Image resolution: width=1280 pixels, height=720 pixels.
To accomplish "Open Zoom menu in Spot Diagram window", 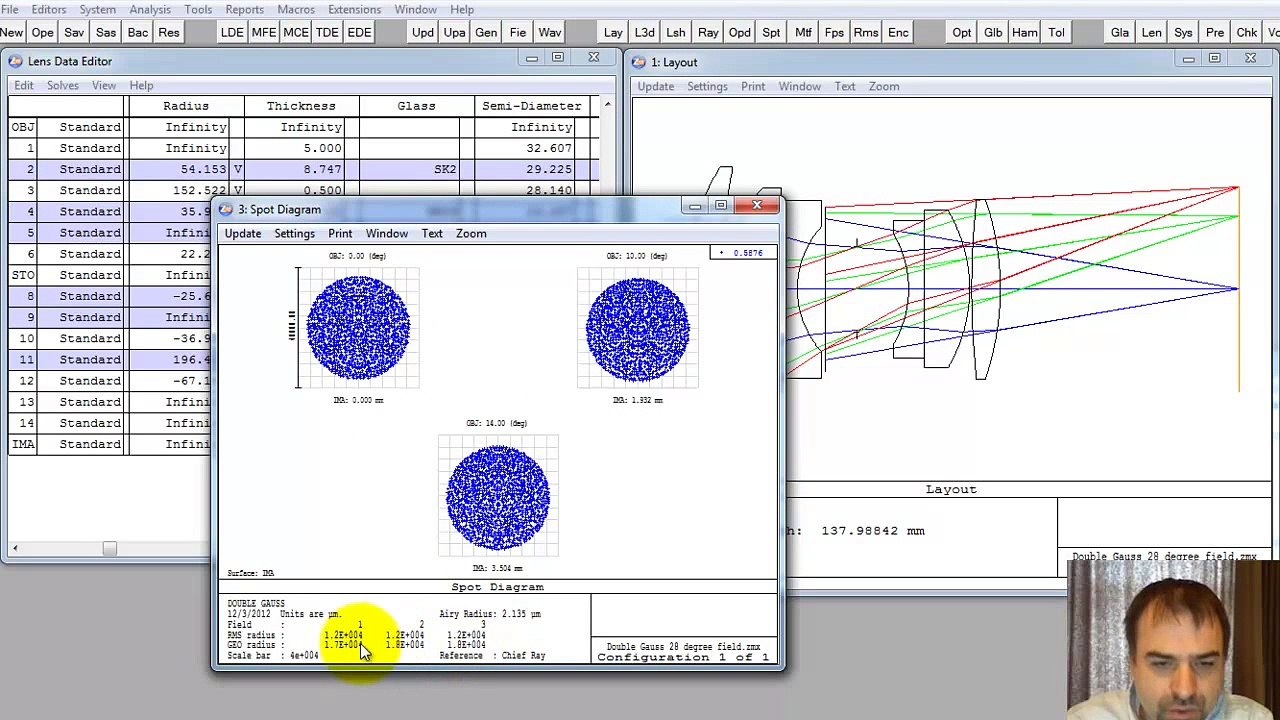I will (471, 233).
